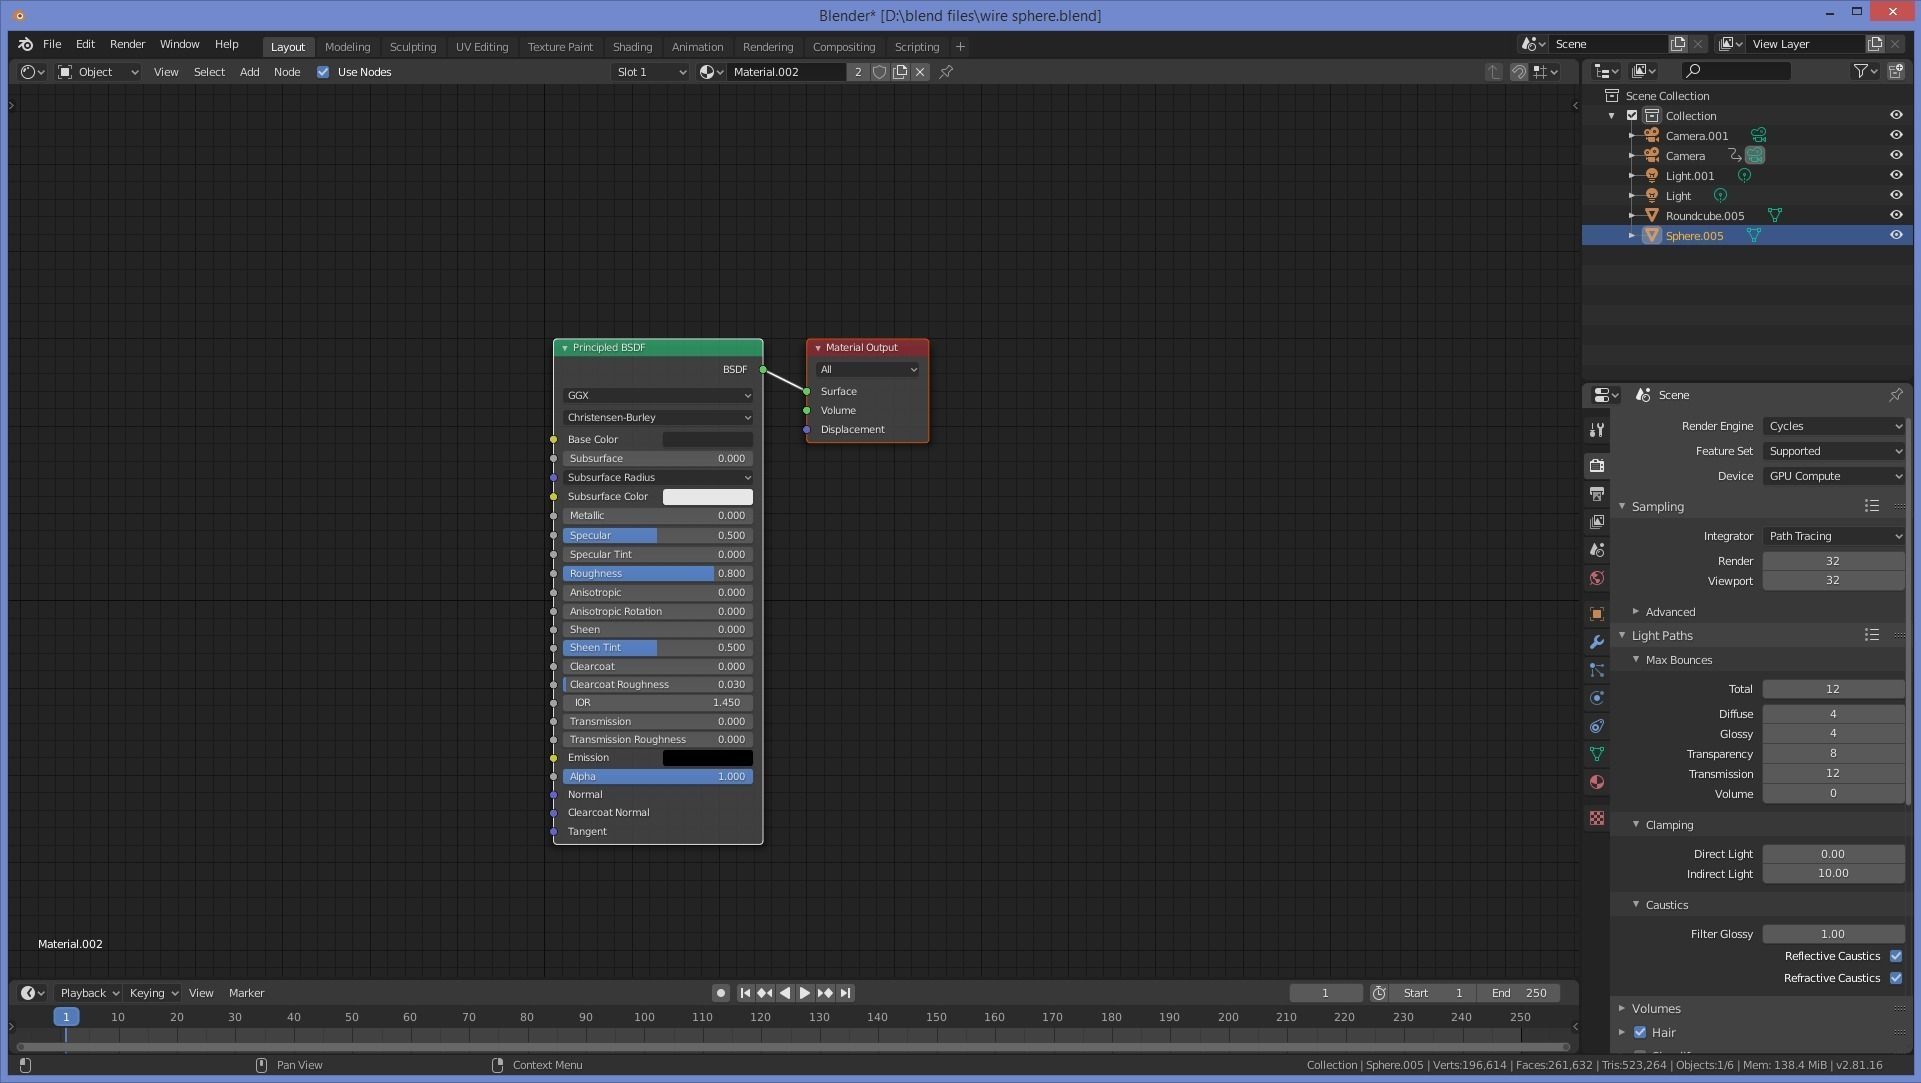Image resolution: width=1921 pixels, height=1083 pixels.
Task: Open the Texture properties checker icon
Action: click(1597, 818)
